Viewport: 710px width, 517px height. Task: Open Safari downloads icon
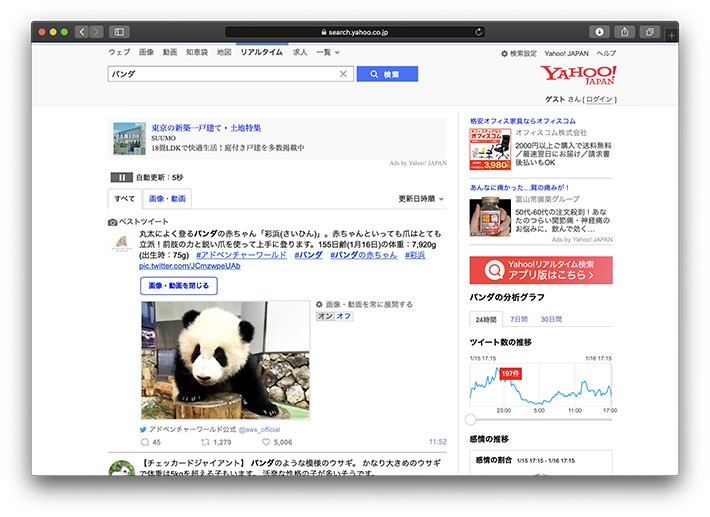point(599,32)
